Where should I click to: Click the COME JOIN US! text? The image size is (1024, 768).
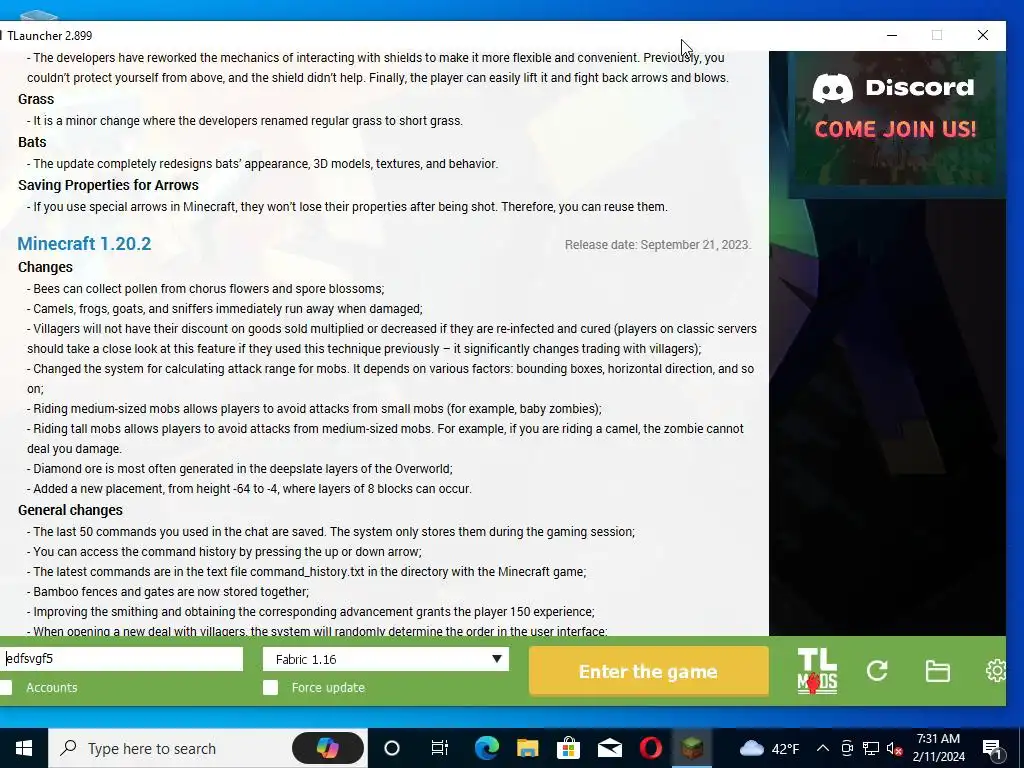(895, 129)
